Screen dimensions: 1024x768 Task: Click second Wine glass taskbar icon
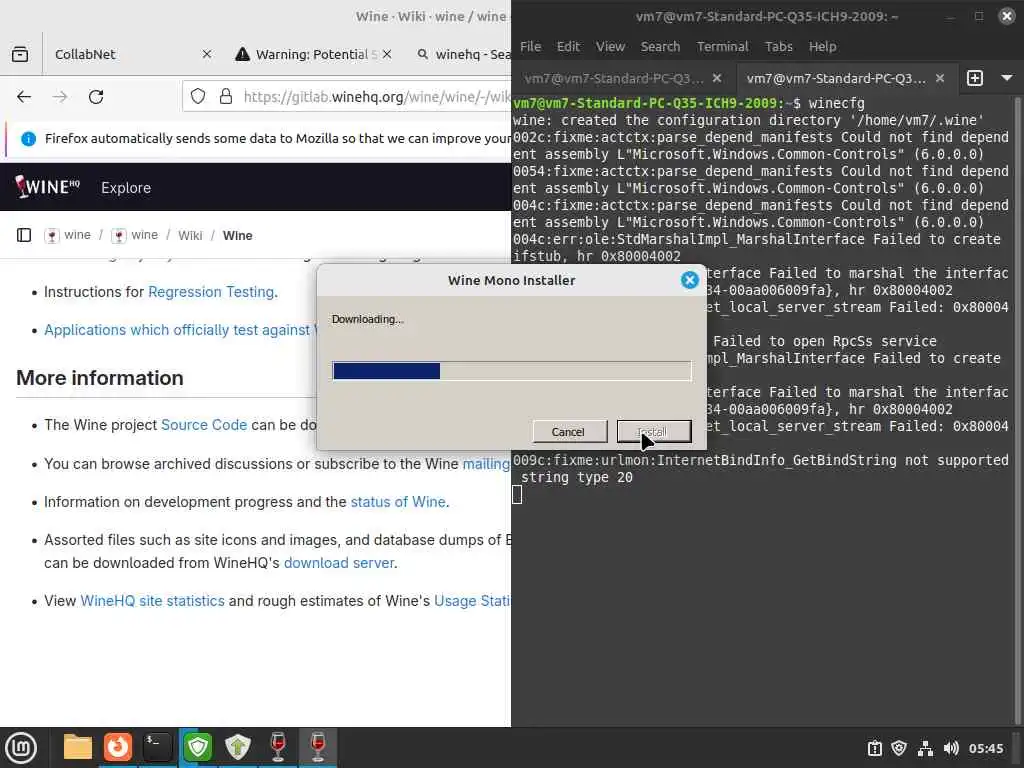pyautogui.click(x=317, y=747)
